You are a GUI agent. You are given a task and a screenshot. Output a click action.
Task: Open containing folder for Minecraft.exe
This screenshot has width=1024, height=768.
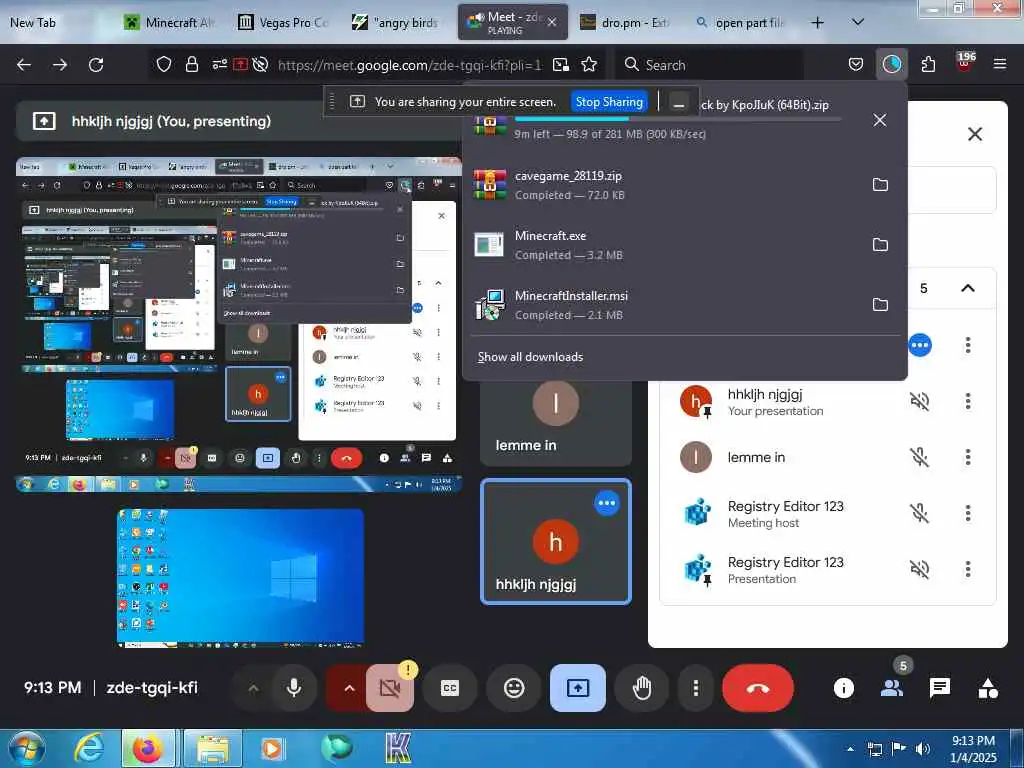coord(880,244)
